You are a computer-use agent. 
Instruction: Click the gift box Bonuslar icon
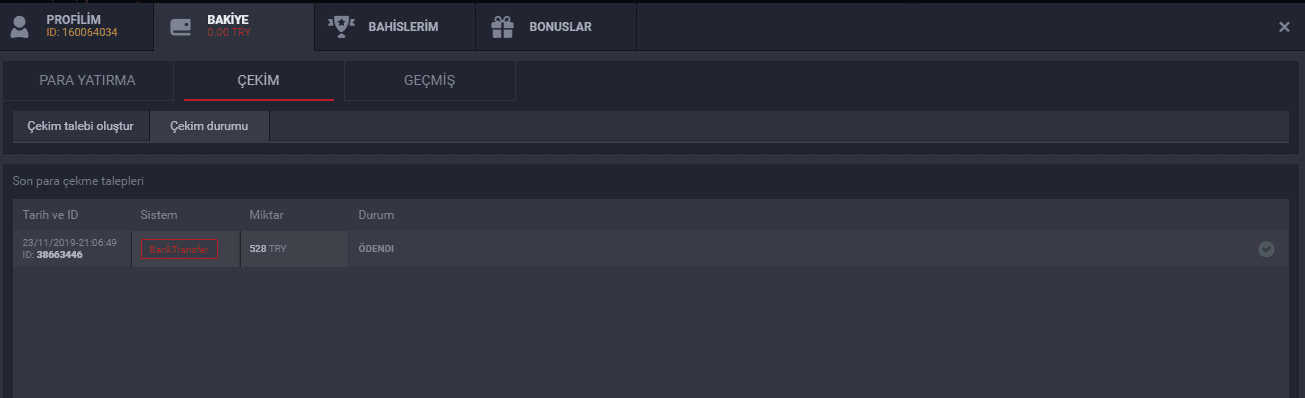coord(502,27)
